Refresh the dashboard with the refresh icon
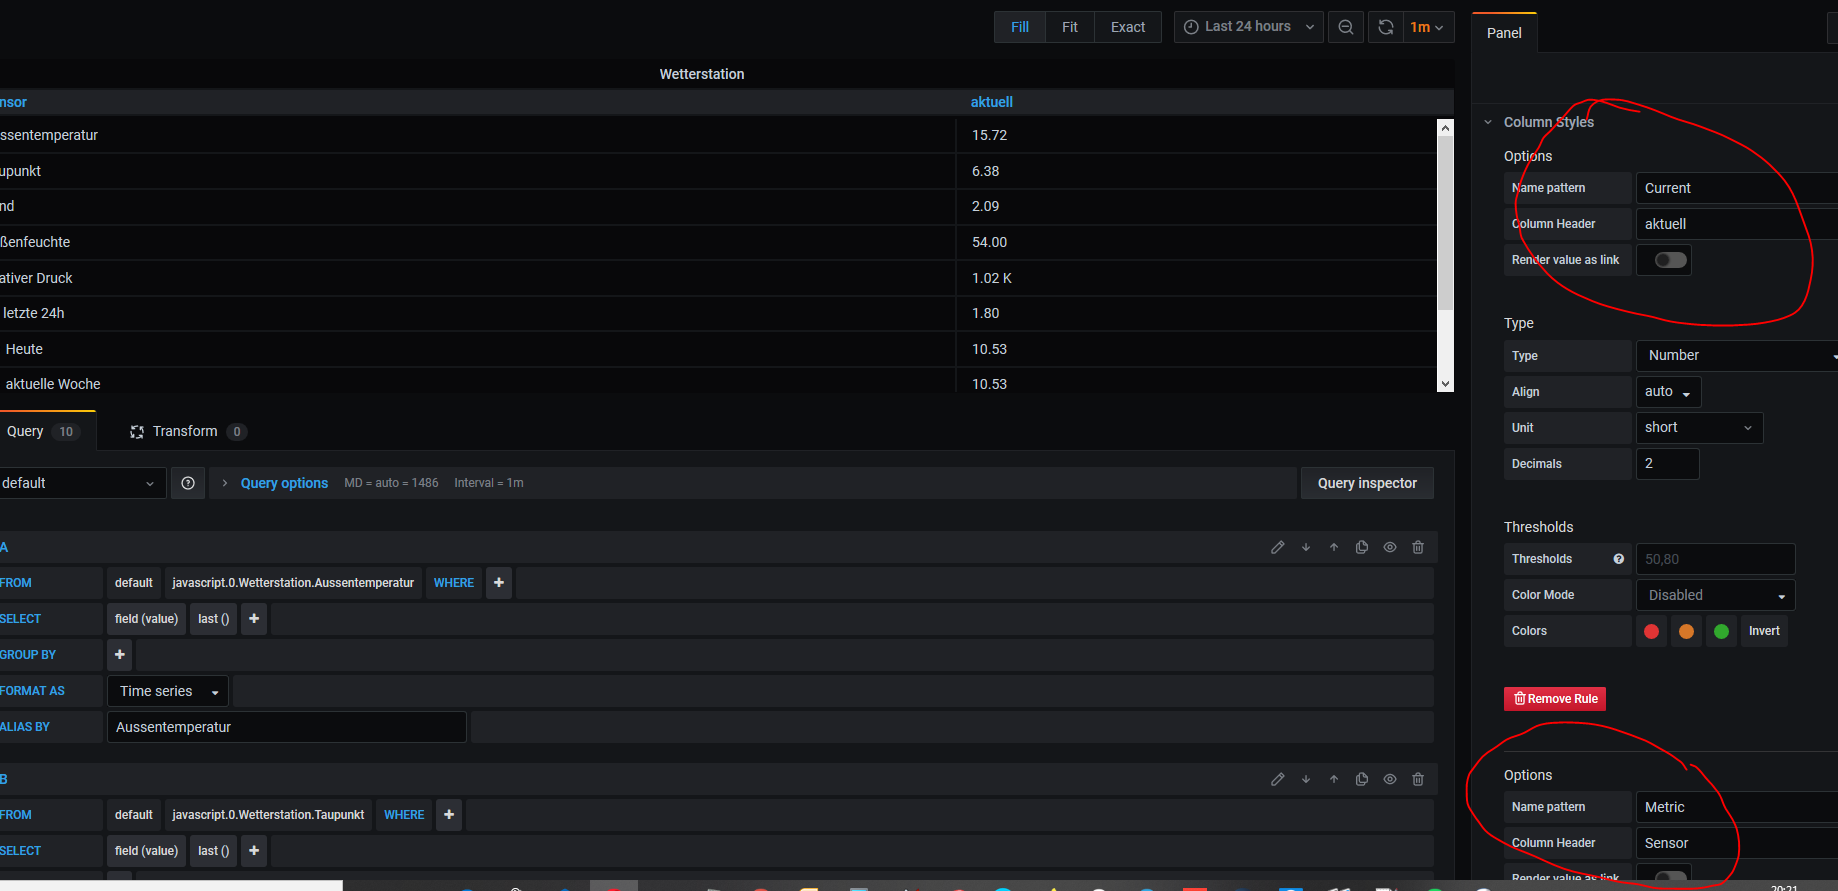 tap(1385, 27)
